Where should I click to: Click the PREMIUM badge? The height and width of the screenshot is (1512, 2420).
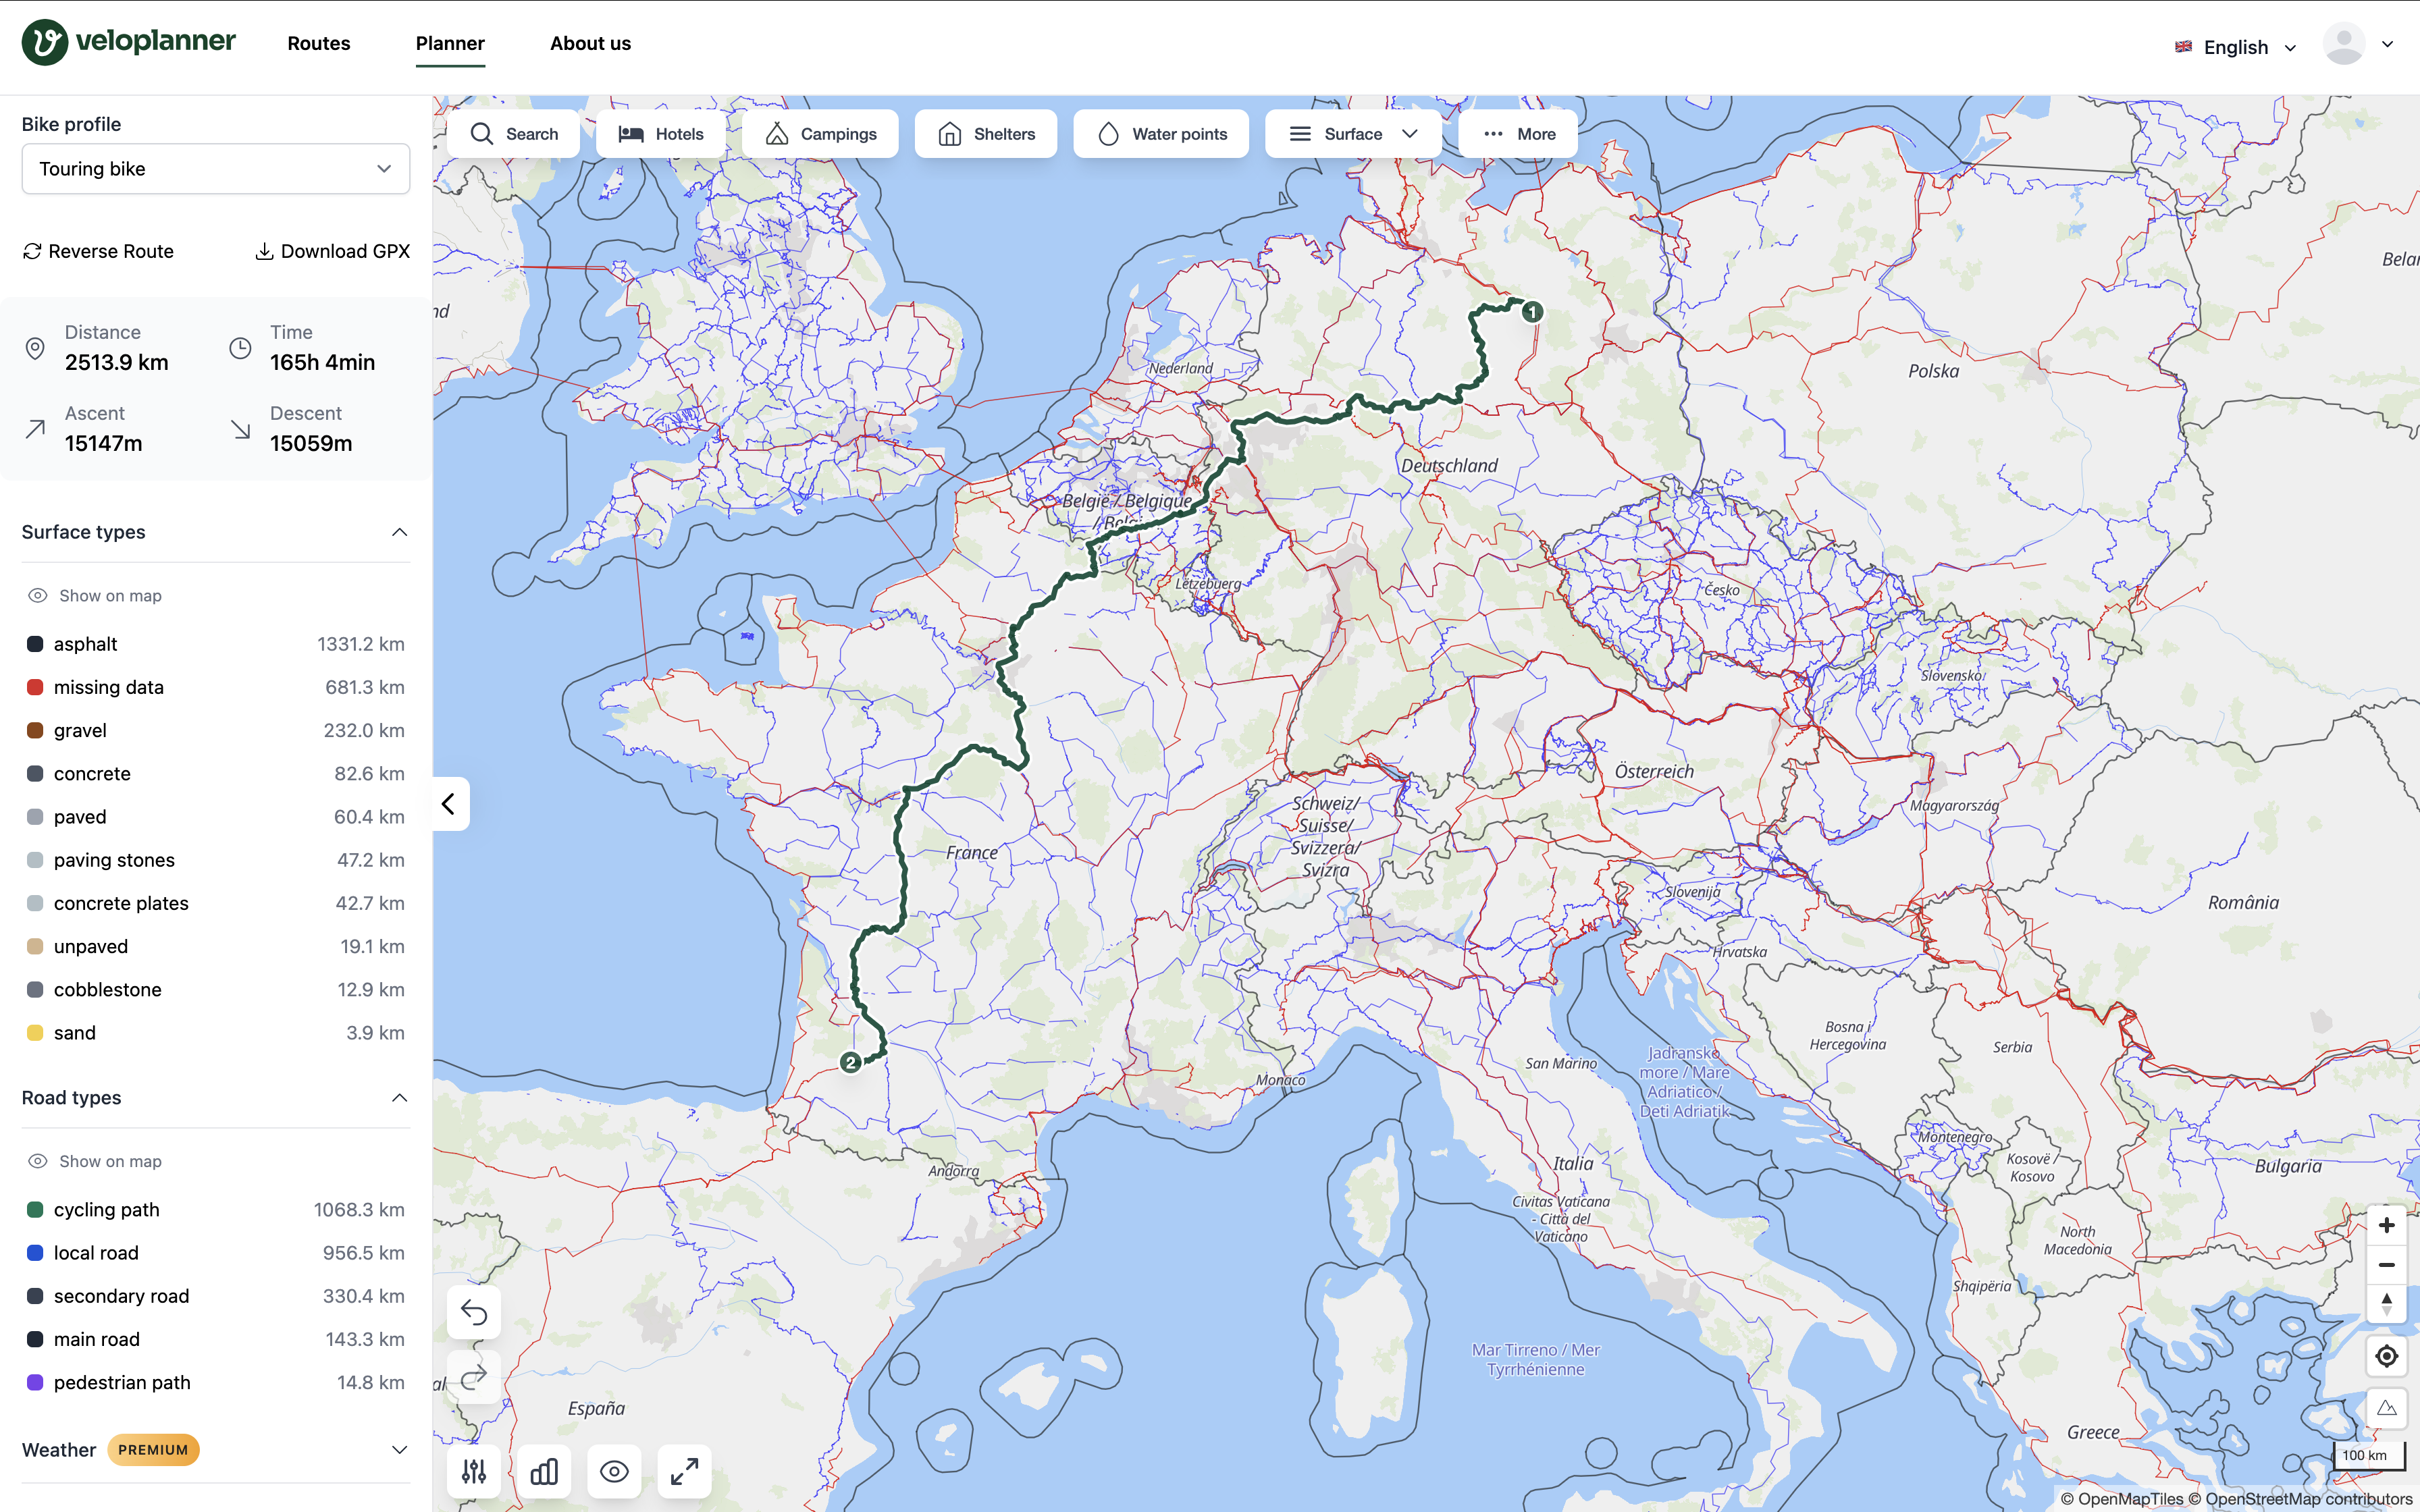153,1450
